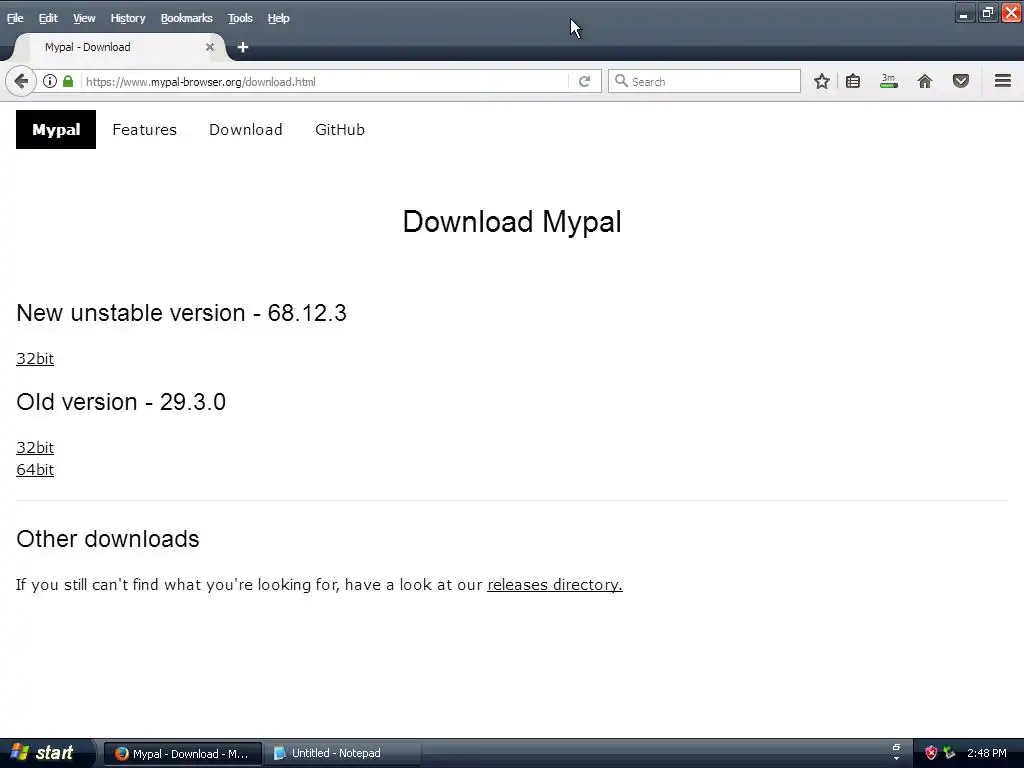
Task: Open a new tab with plus button
Action: [243, 47]
